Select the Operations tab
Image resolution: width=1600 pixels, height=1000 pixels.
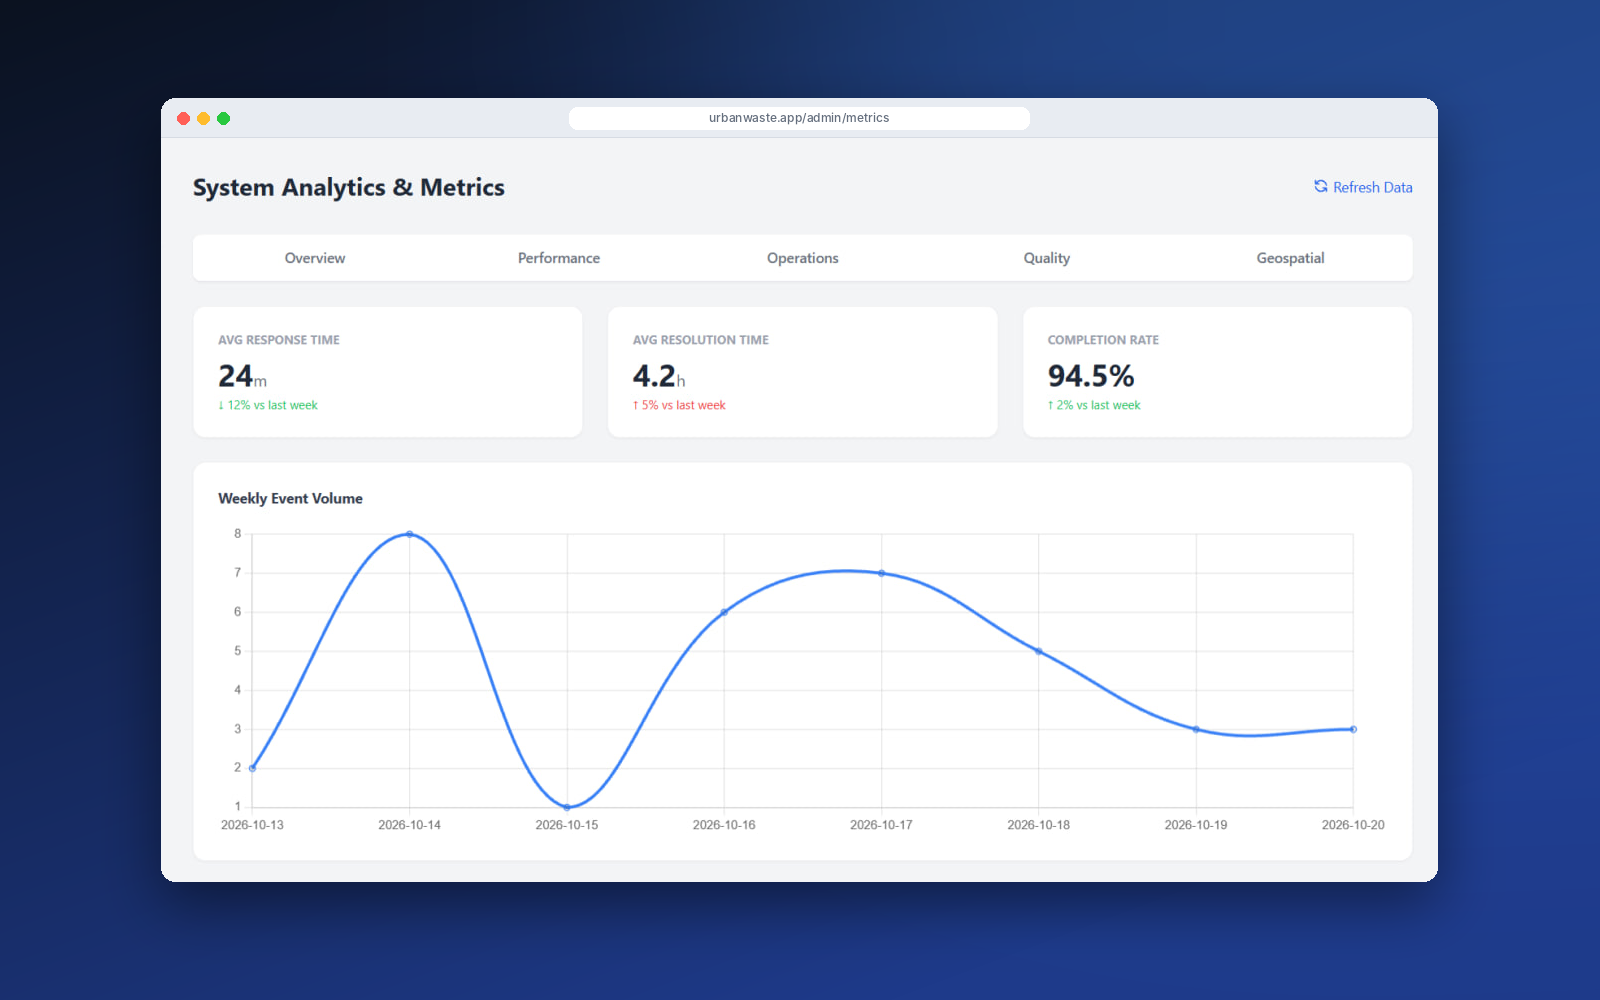pos(803,258)
